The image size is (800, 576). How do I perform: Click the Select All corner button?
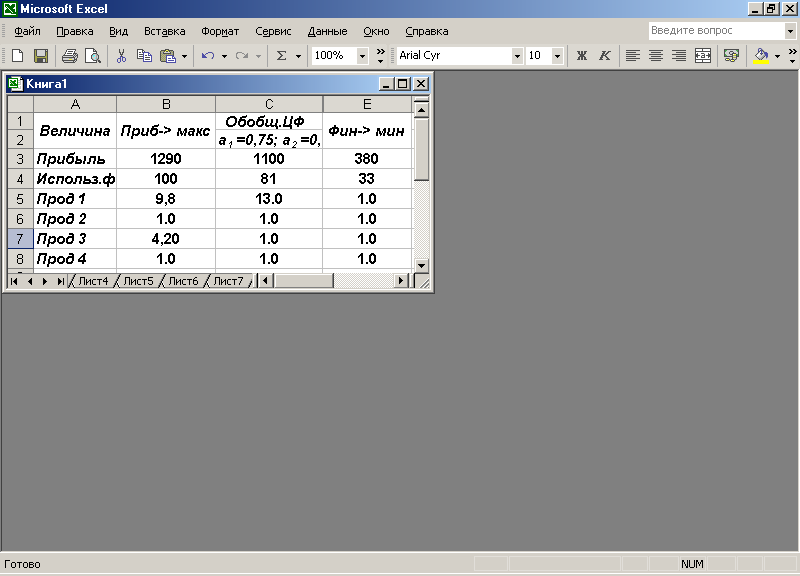20,104
